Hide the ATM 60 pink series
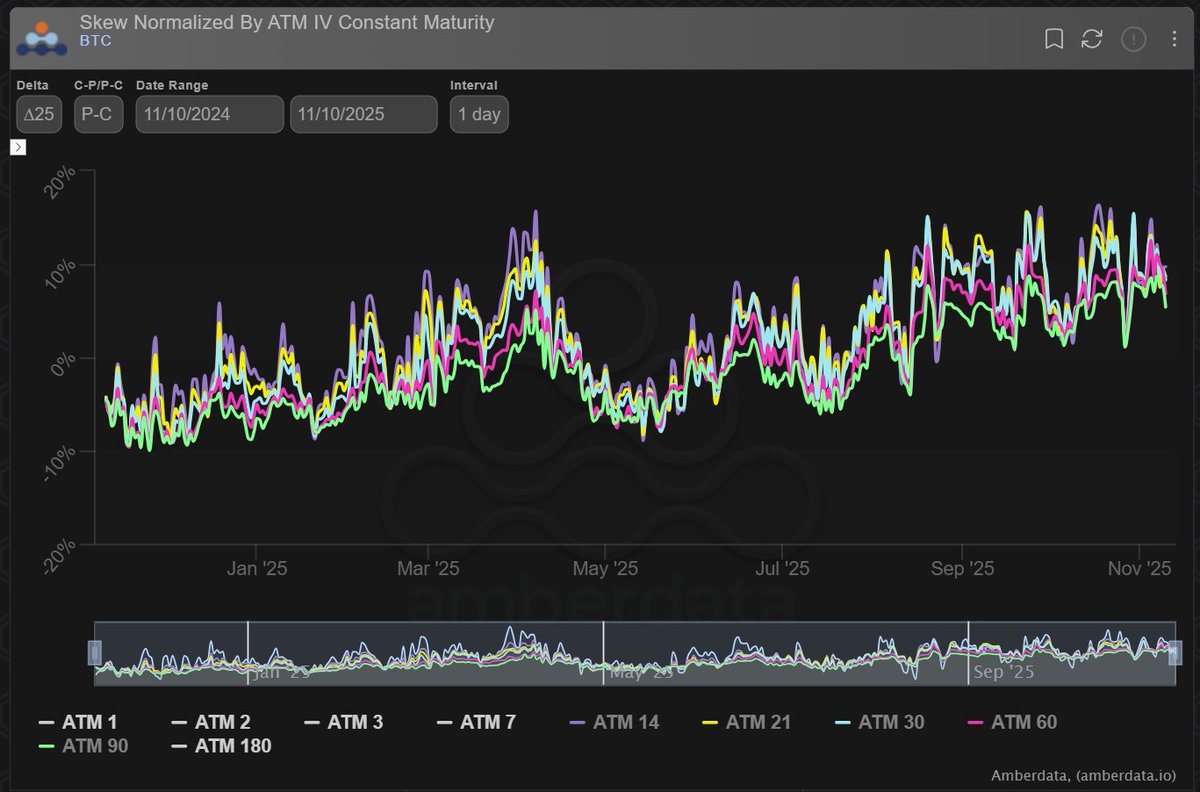Screen dimensions: 1200x792 [1013, 721]
